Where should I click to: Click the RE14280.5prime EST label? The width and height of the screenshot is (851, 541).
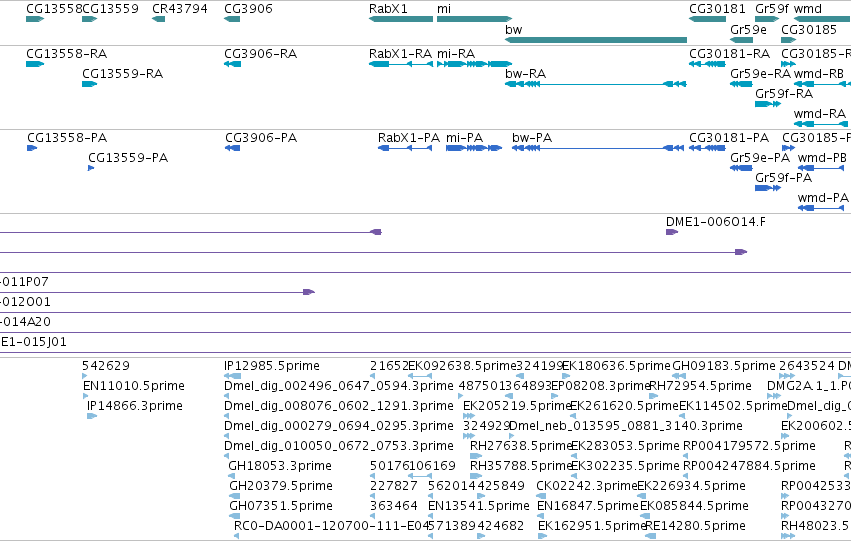click(x=695, y=527)
